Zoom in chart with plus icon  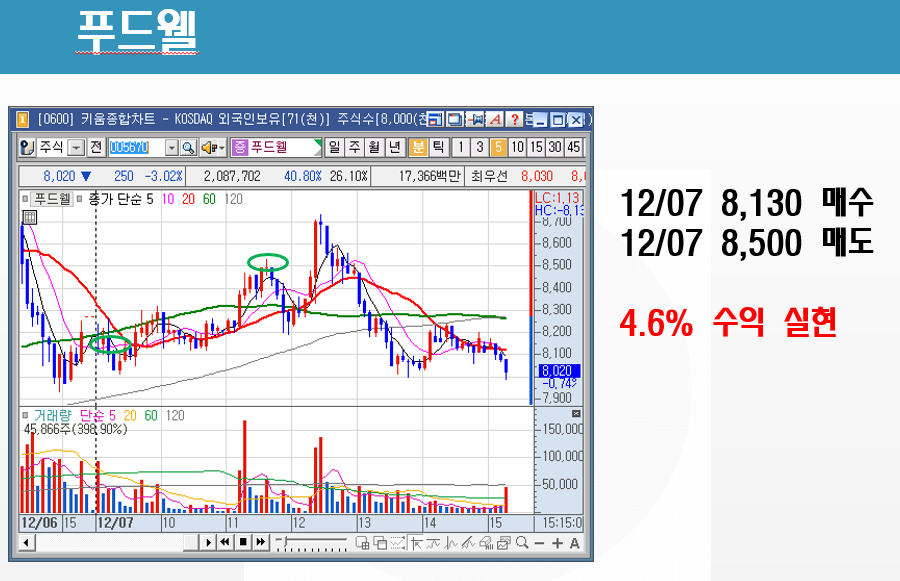557,543
